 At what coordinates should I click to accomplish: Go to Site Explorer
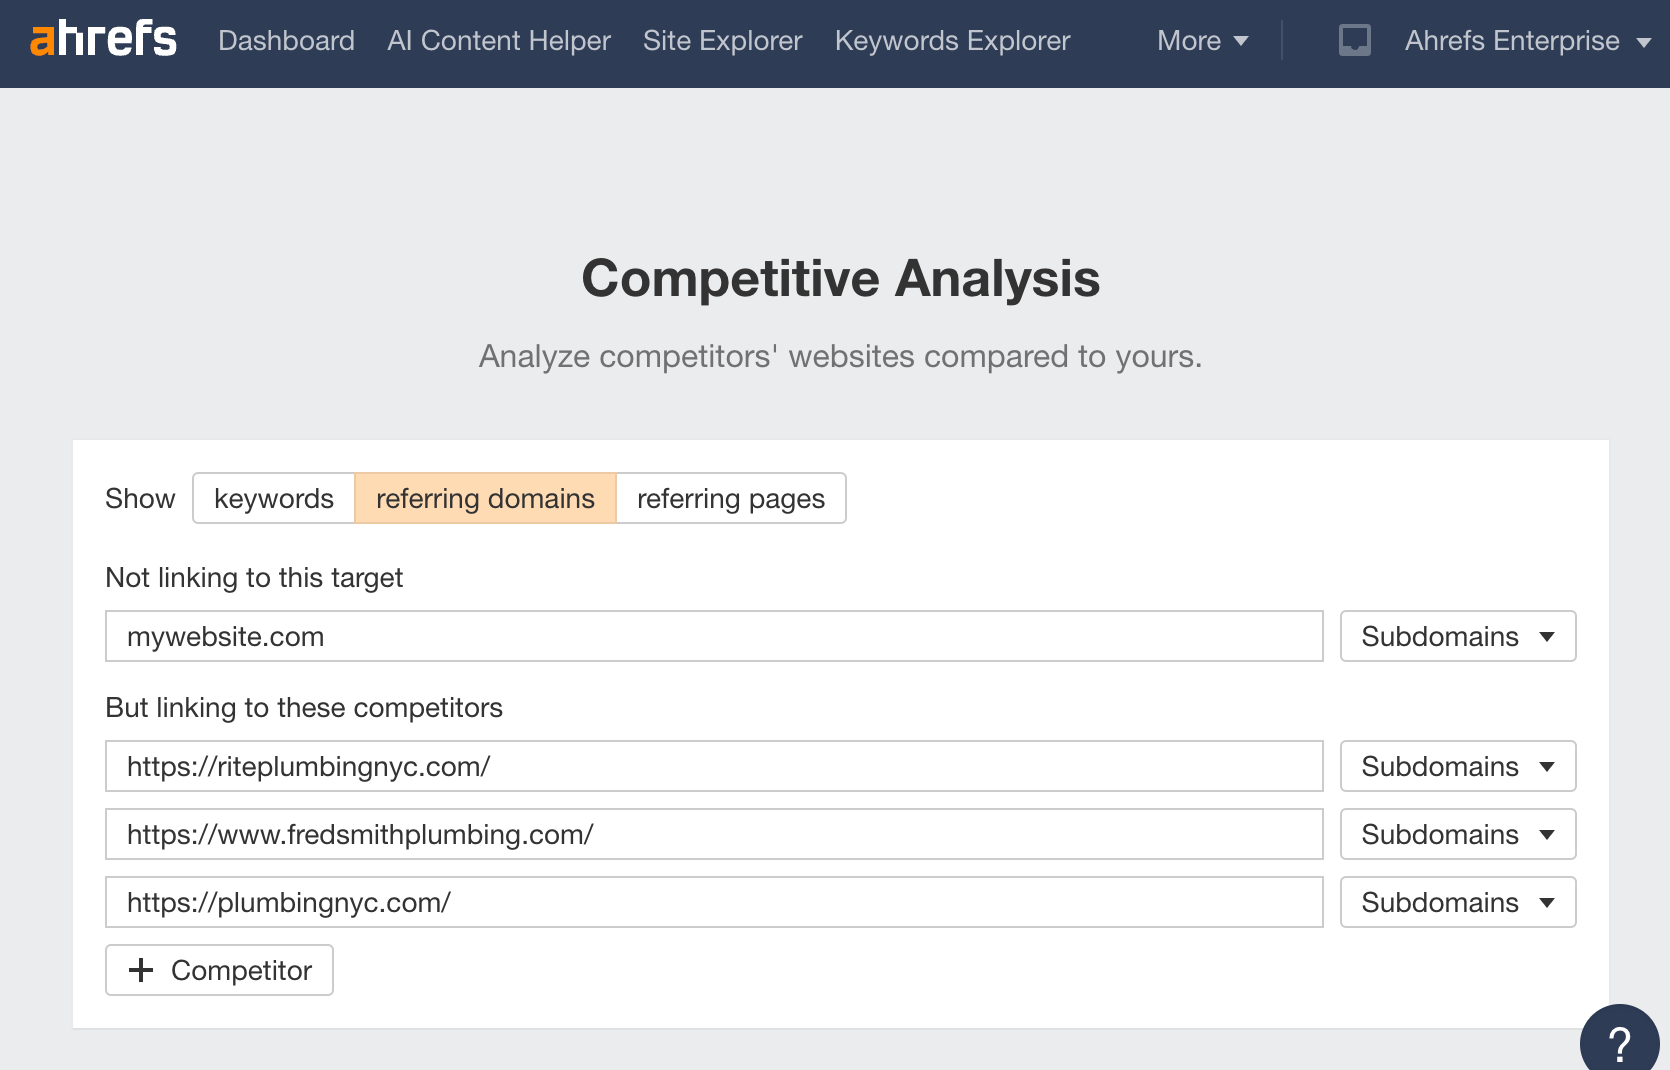[722, 41]
